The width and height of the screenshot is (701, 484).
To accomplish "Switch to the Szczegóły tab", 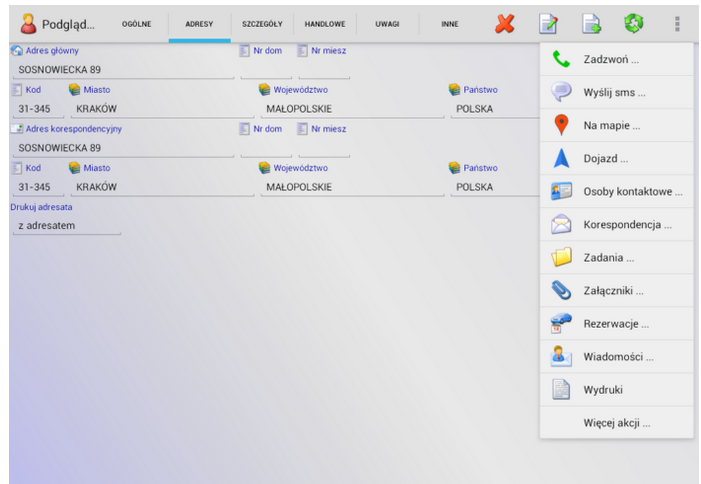I will [x=262, y=23].
